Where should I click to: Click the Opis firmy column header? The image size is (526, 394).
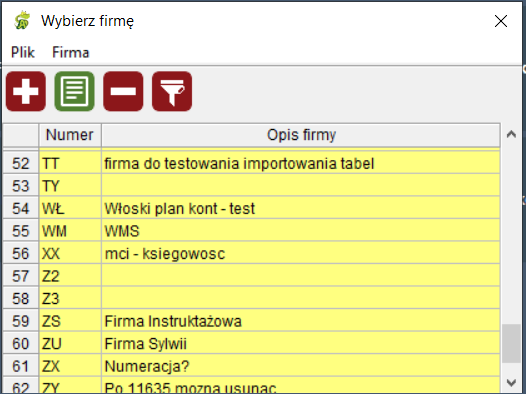coord(301,135)
